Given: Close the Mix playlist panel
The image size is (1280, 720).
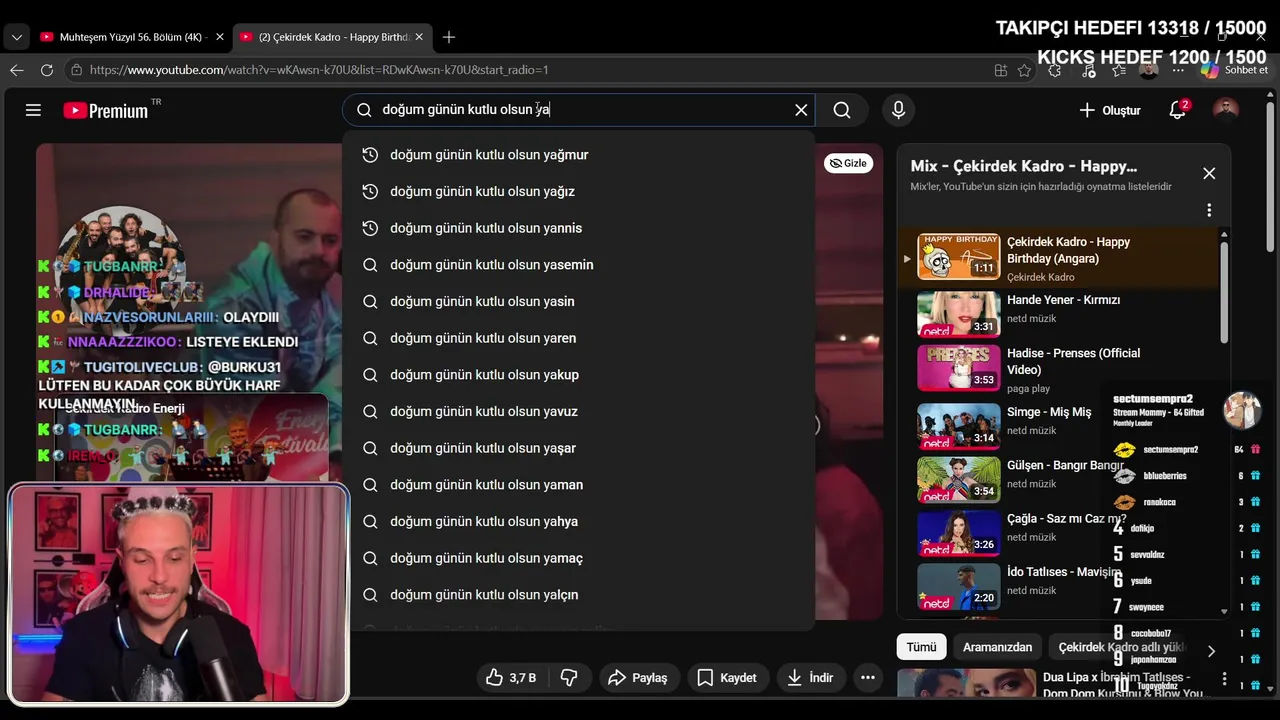Looking at the screenshot, I should pyautogui.click(x=1209, y=173).
